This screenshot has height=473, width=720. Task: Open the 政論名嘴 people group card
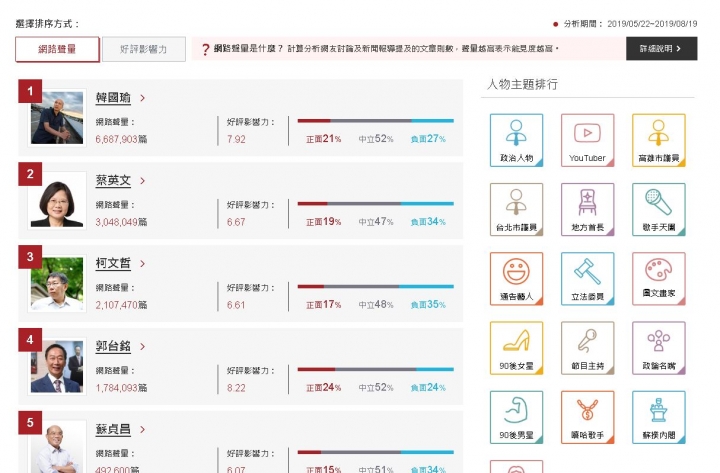point(658,348)
